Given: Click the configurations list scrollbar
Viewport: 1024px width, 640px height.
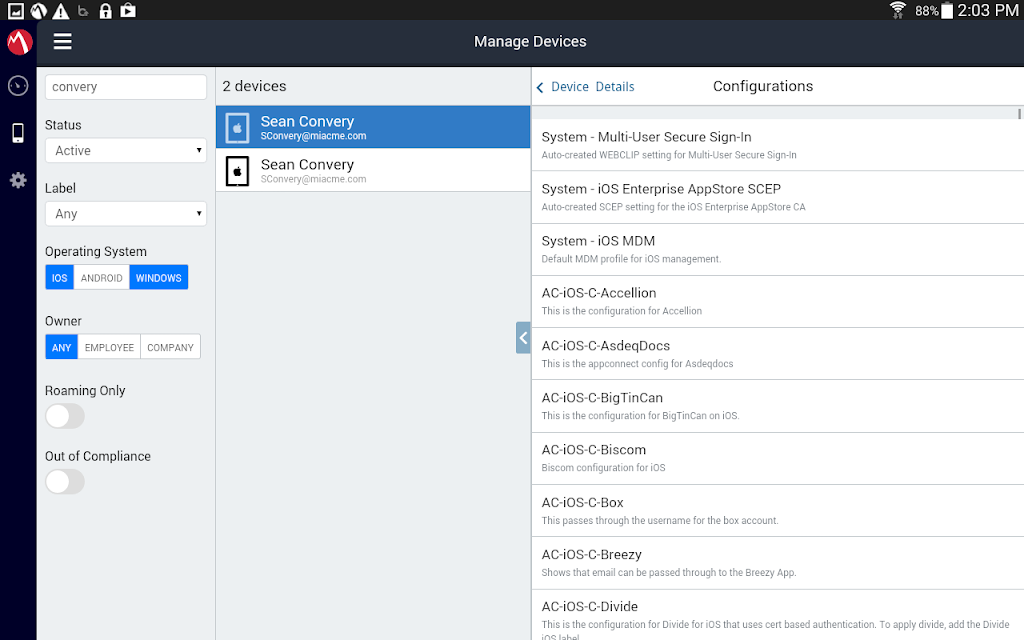Looking at the screenshot, I should click(x=1019, y=114).
